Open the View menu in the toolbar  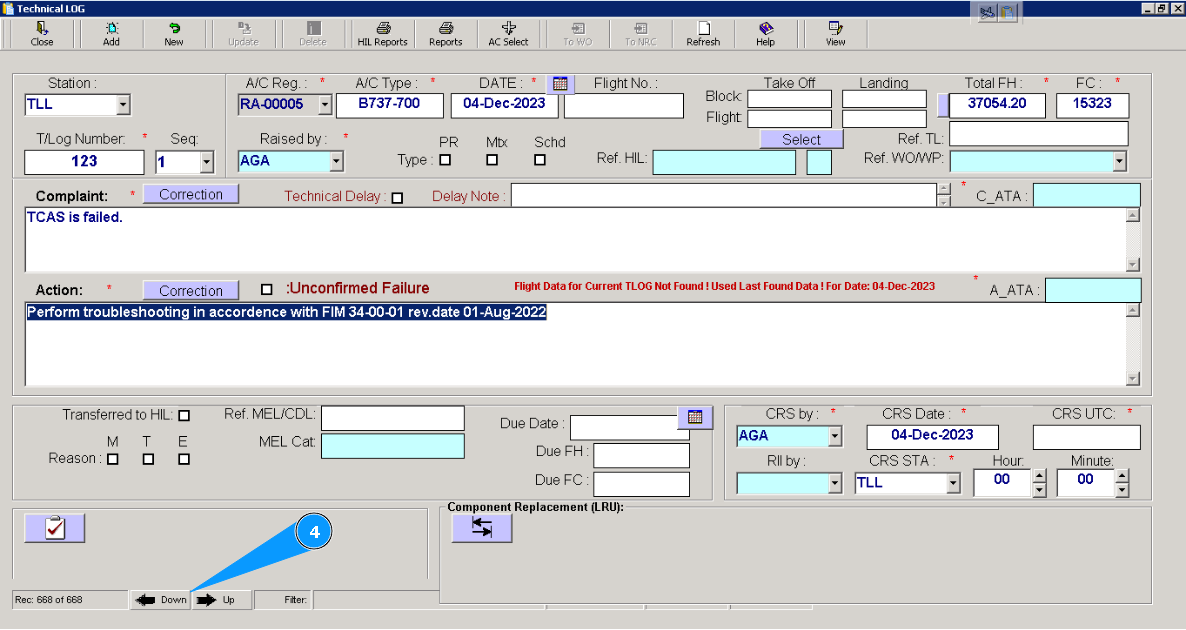pos(835,34)
